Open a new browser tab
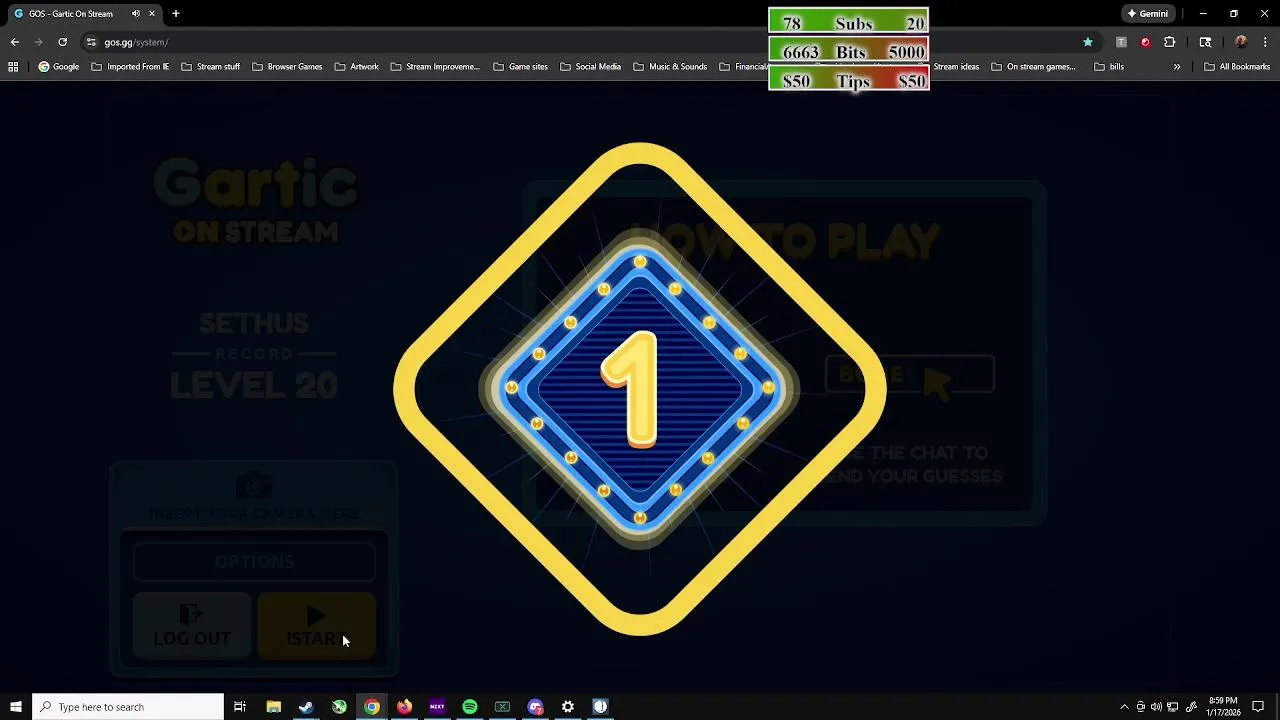The width and height of the screenshot is (1280, 720). 176,14
